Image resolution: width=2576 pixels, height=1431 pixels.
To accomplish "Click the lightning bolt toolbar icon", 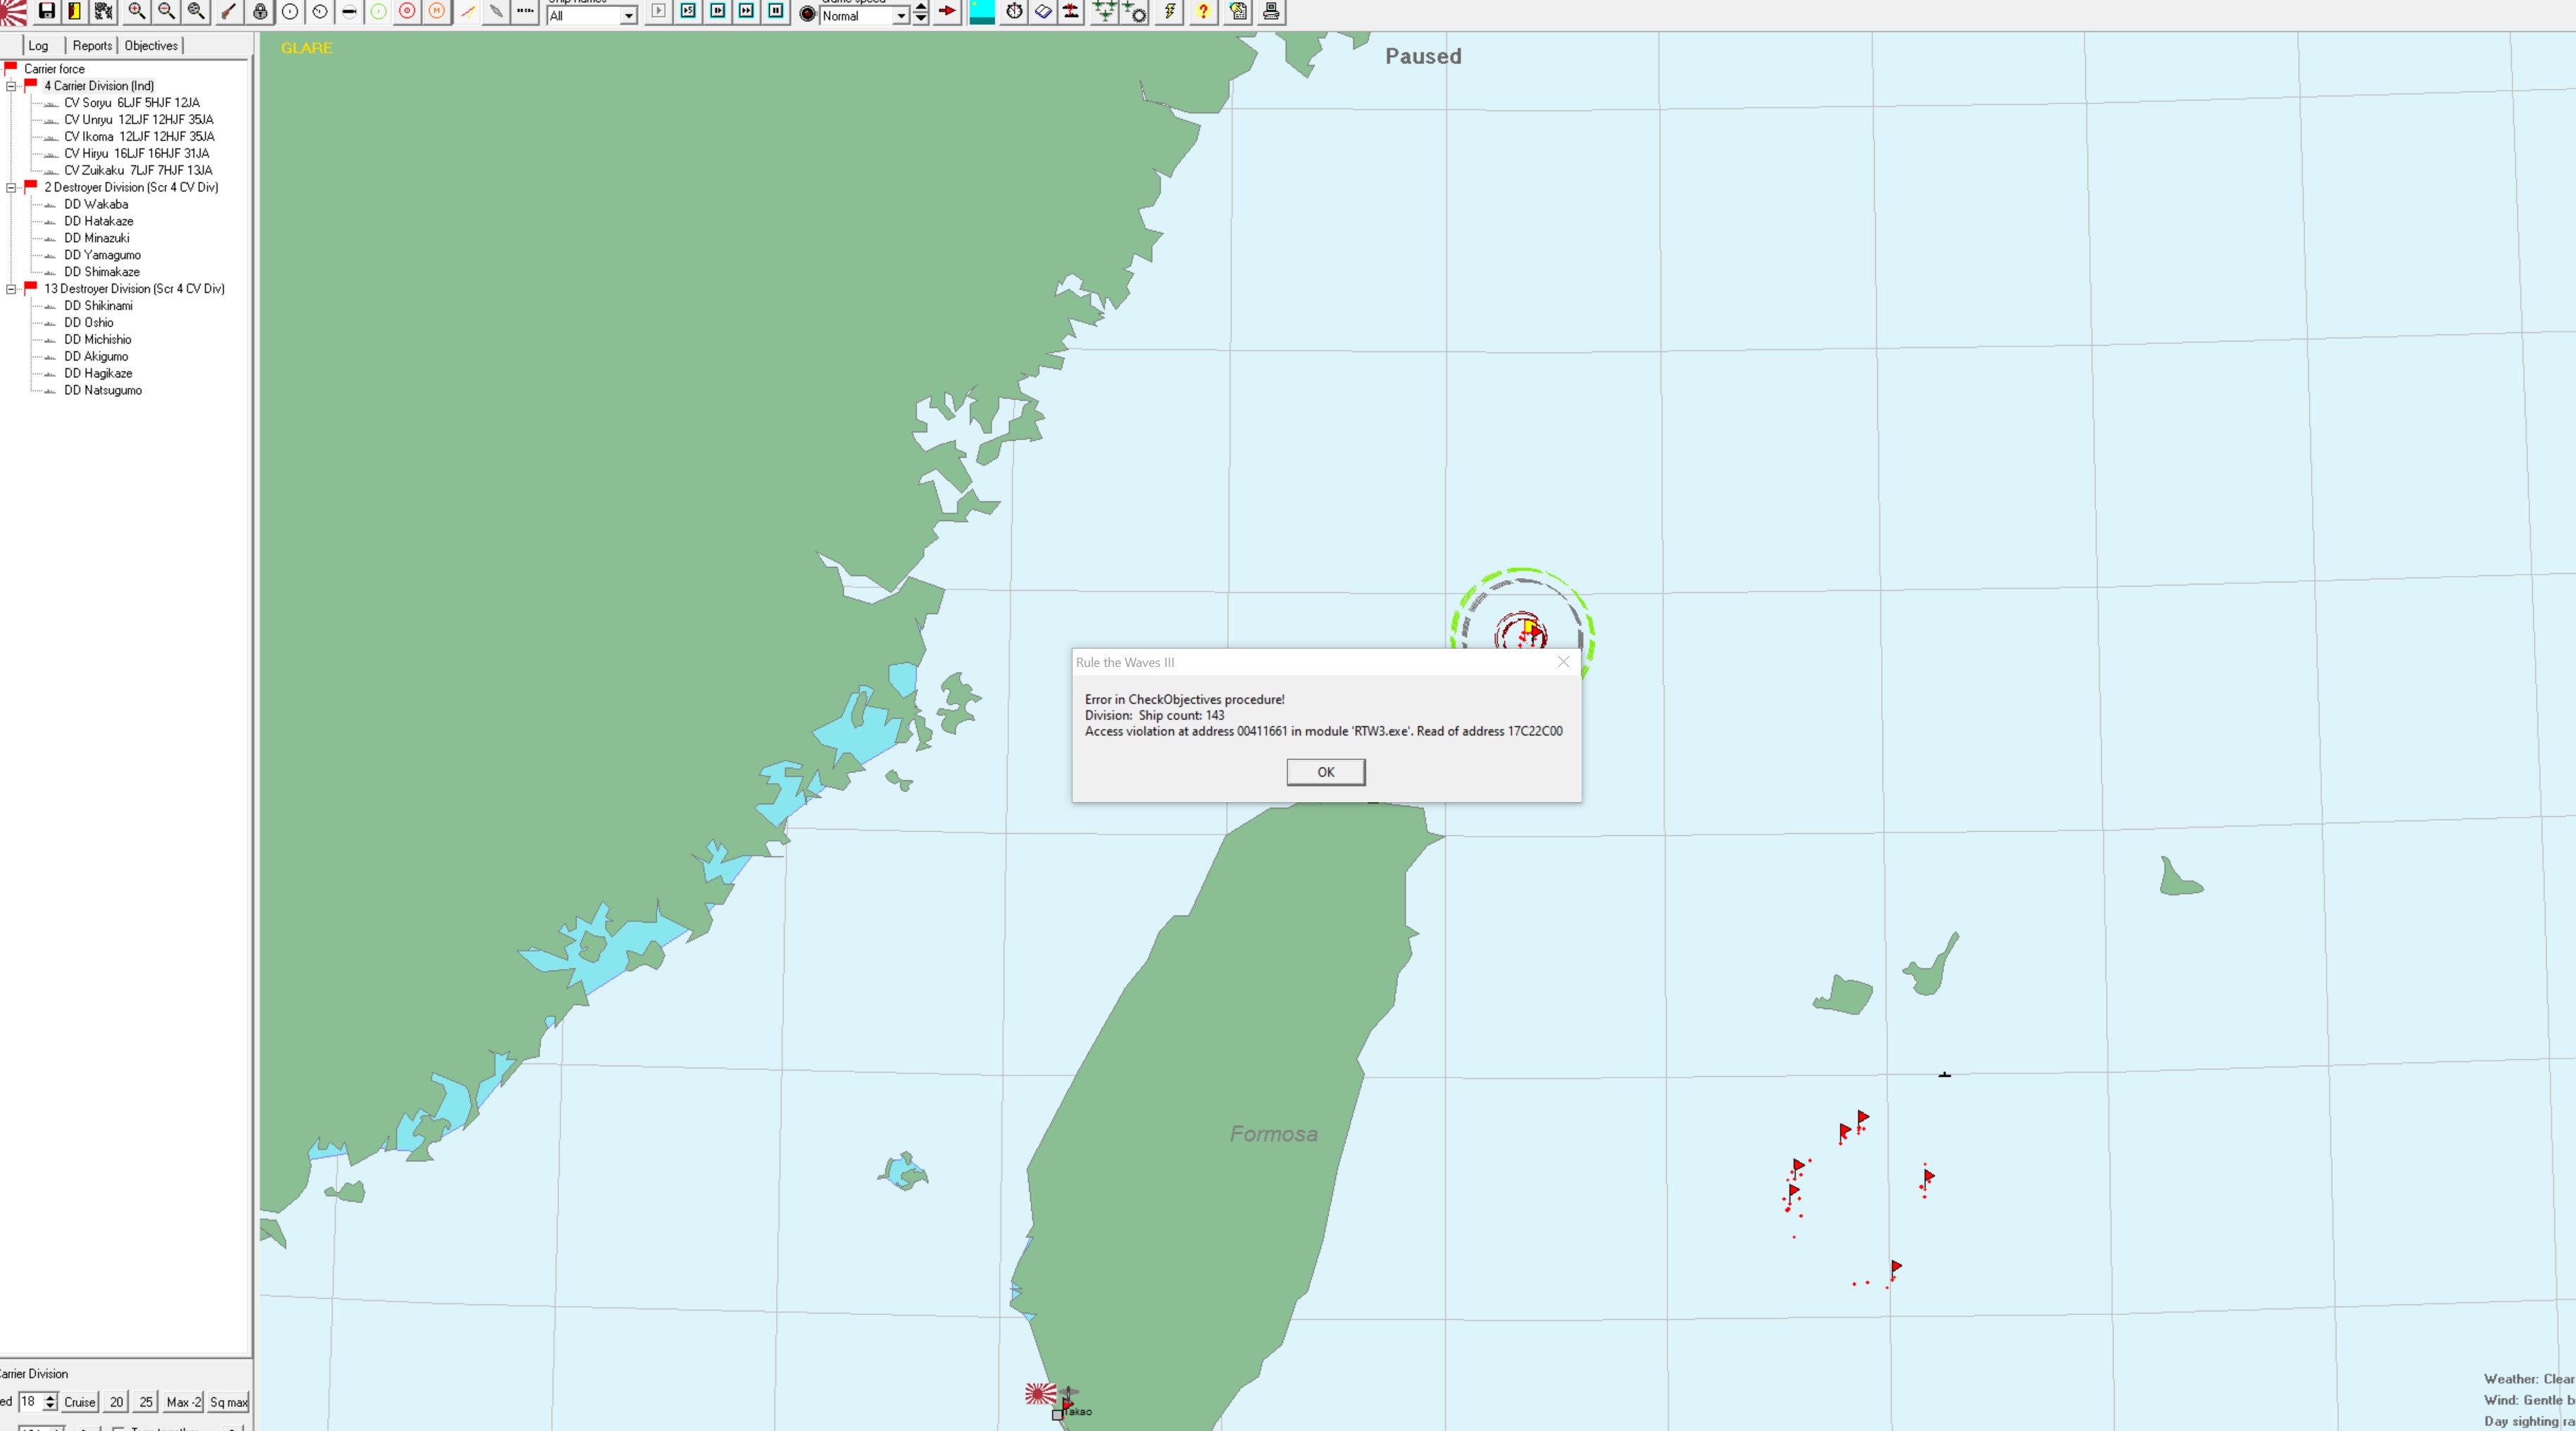I will point(1169,11).
